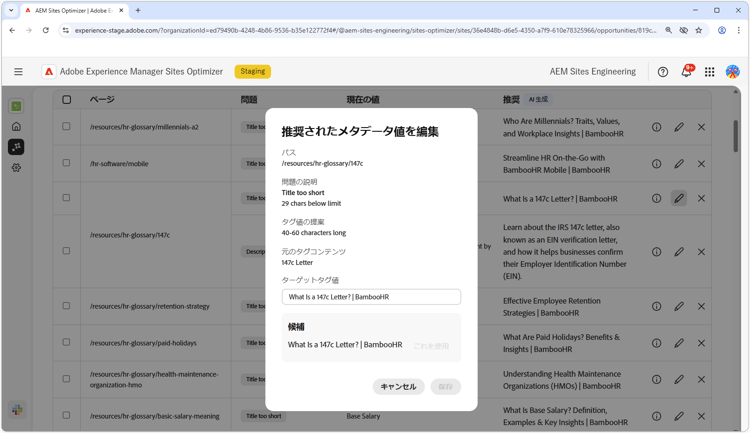Viewport: 750px width, 433px height.
Task: Edit the 147c description recommendation
Action: [x=679, y=252]
